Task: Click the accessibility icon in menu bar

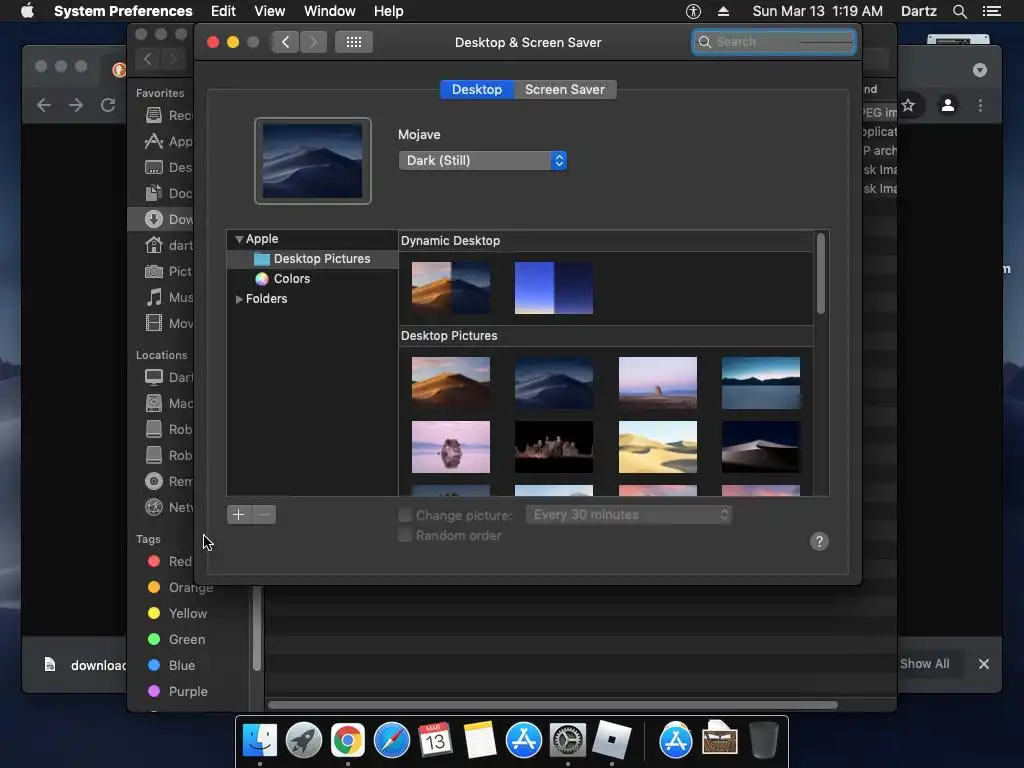Action: (x=693, y=11)
